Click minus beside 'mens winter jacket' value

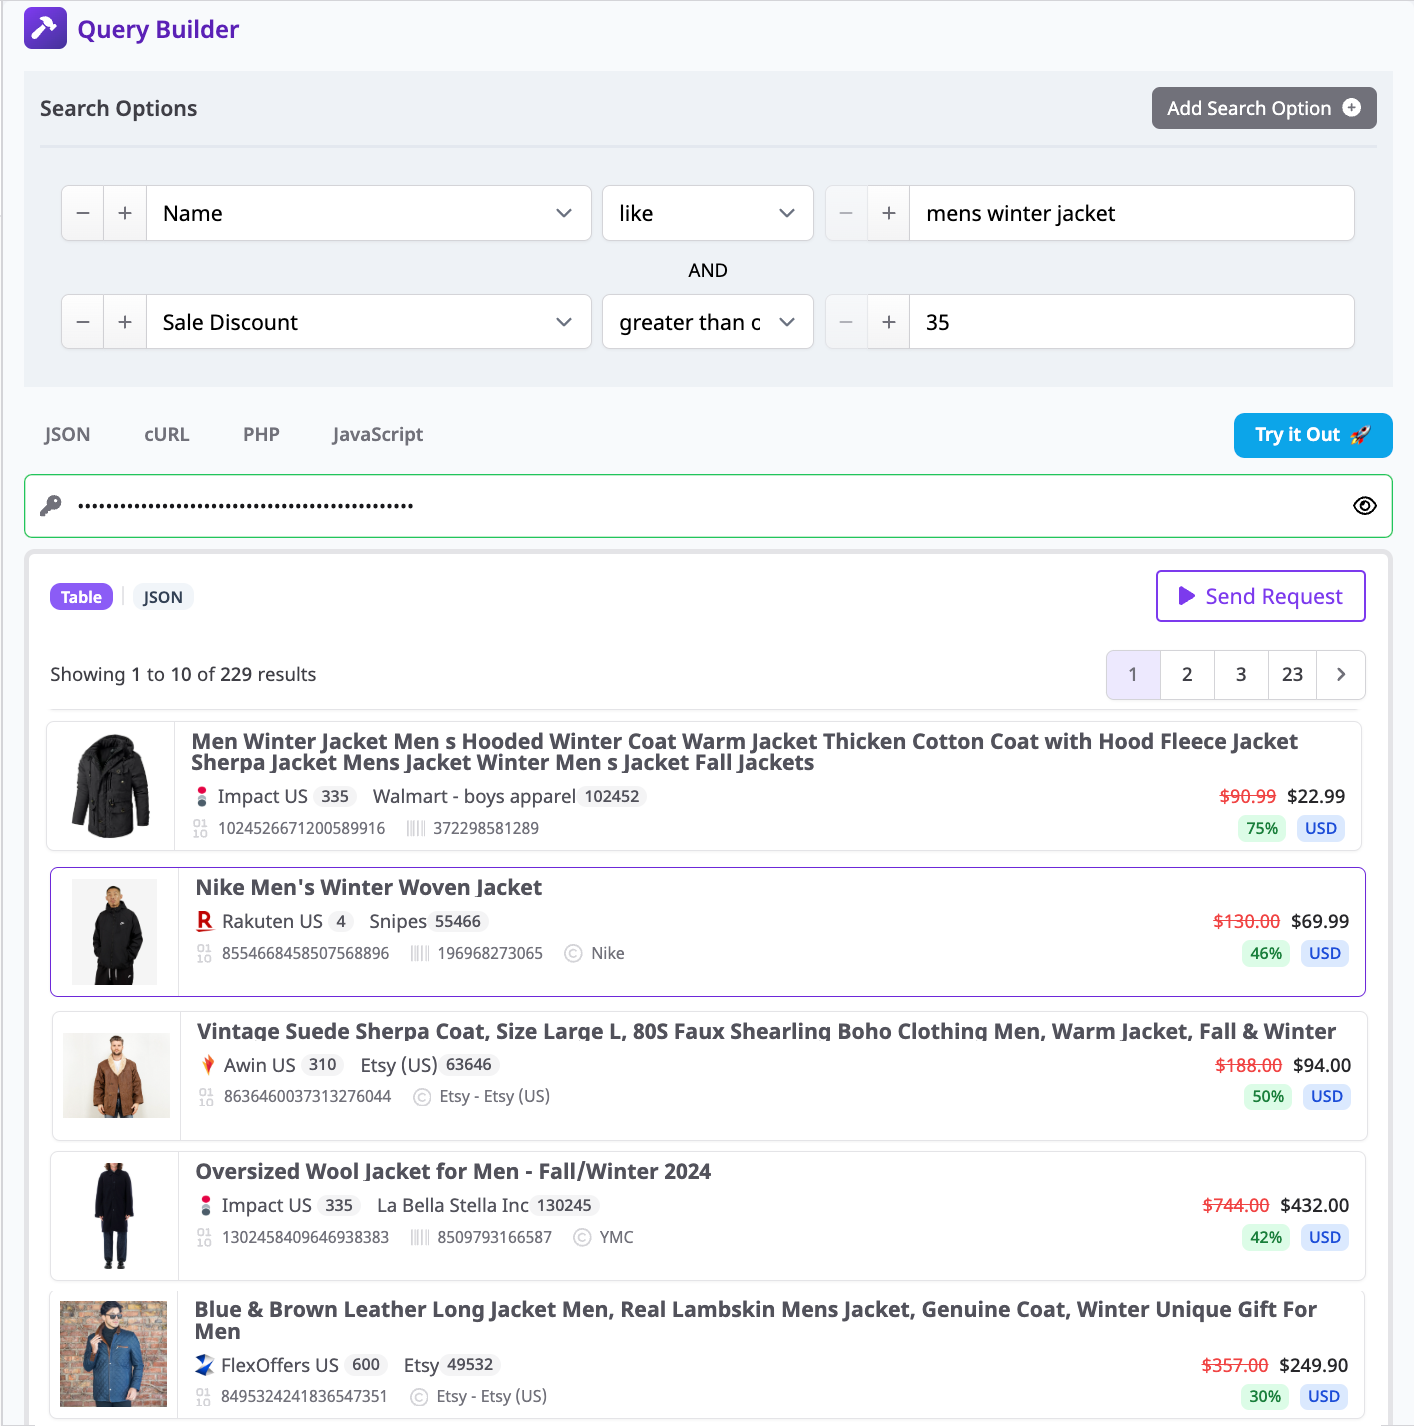point(846,213)
